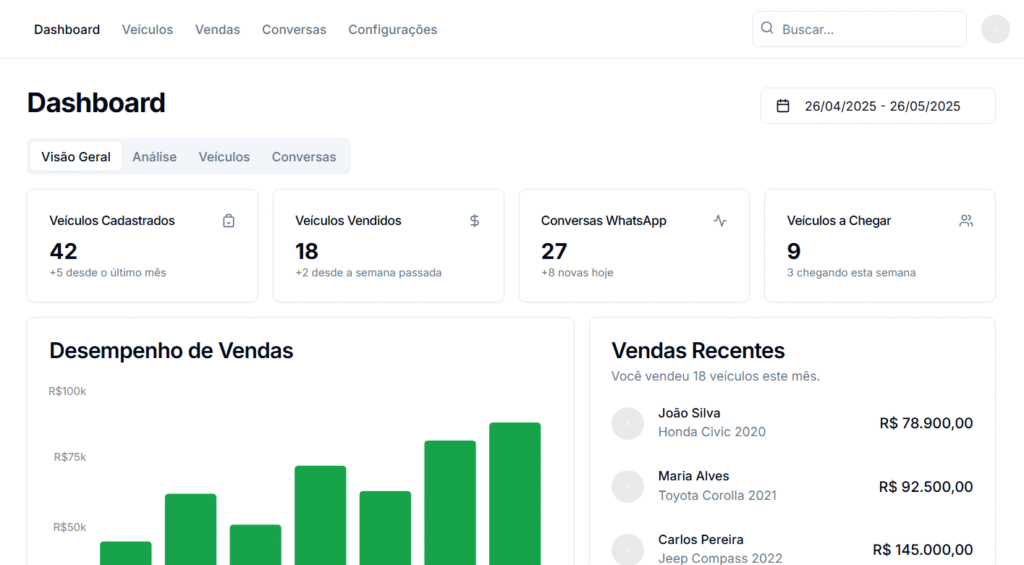1024x565 pixels.
Task: Select the Visão Geral tab
Action: click(x=76, y=157)
